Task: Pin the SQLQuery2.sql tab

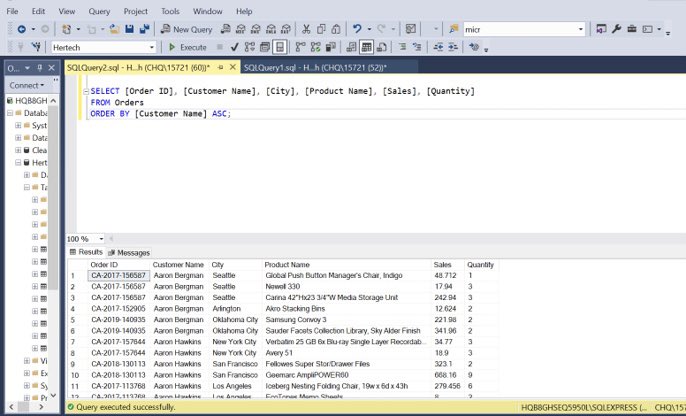Action: point(220,67)
